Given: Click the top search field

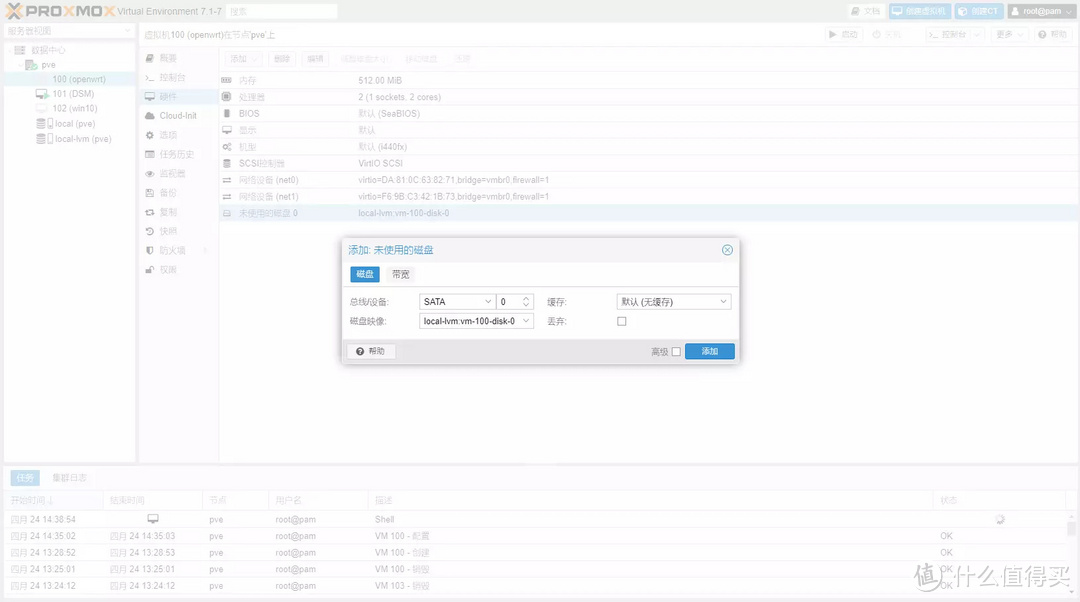Looking at the screenshot, I should 282,11.
